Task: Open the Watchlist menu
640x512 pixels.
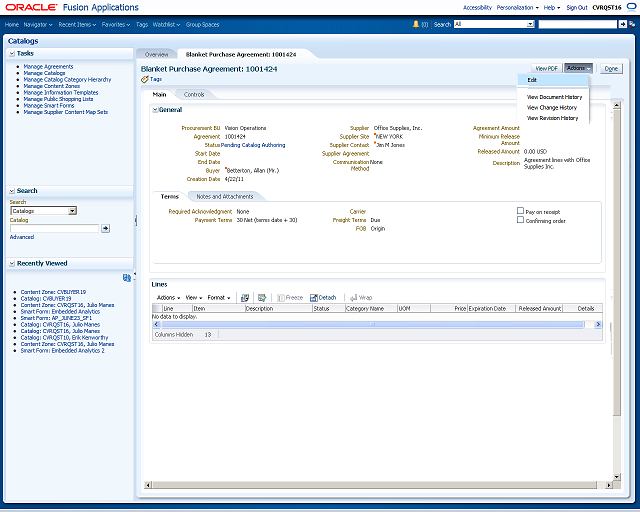Action: [166, 24]
